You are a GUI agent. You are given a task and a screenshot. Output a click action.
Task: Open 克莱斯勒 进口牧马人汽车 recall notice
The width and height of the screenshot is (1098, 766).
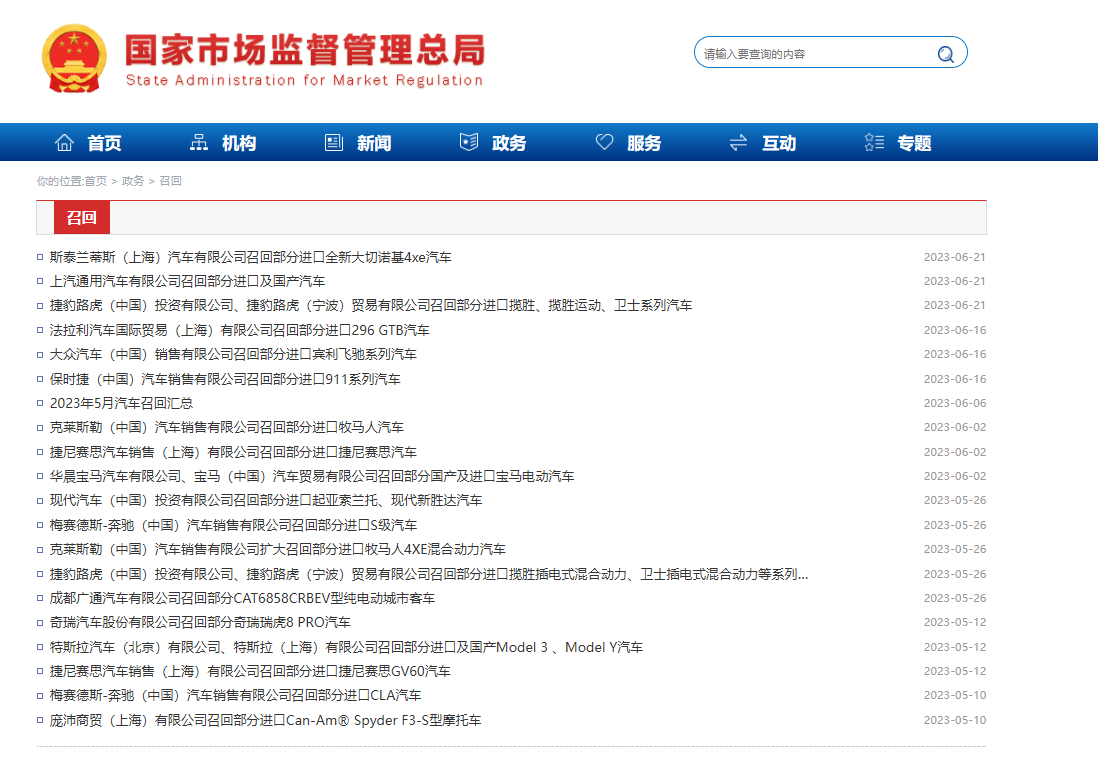[x=226, y=427]
